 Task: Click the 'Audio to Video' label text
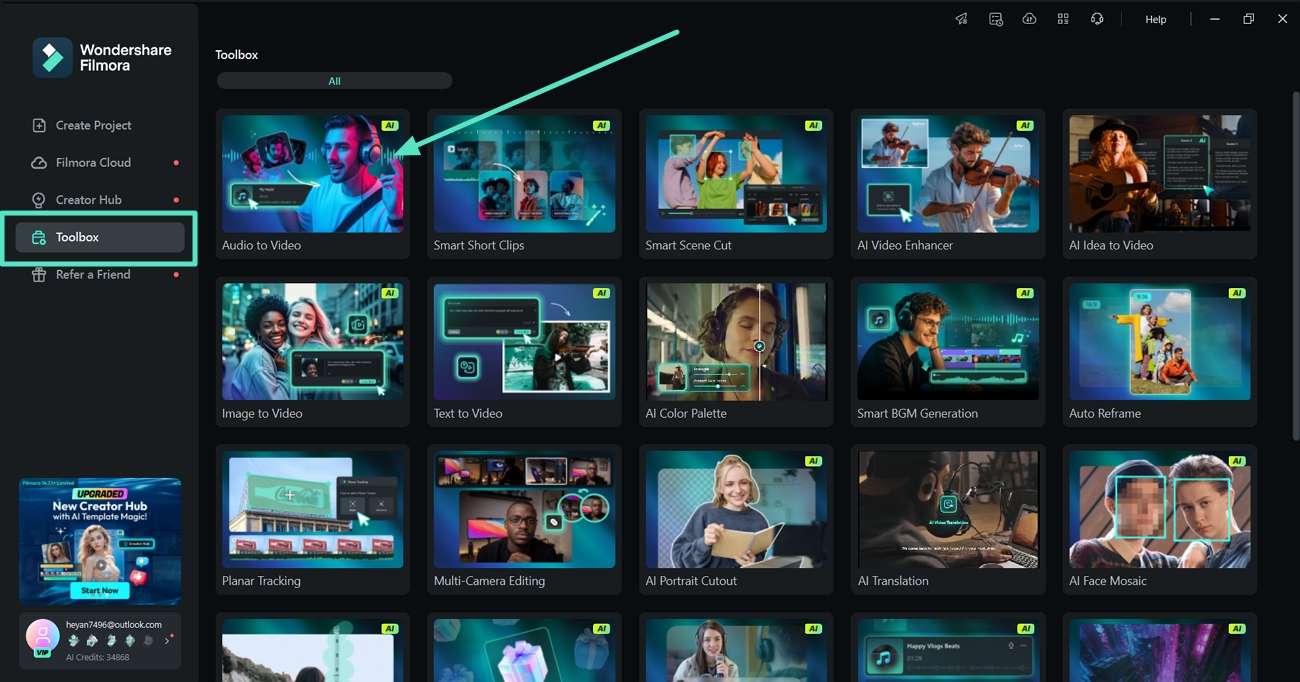click(261, 245)
